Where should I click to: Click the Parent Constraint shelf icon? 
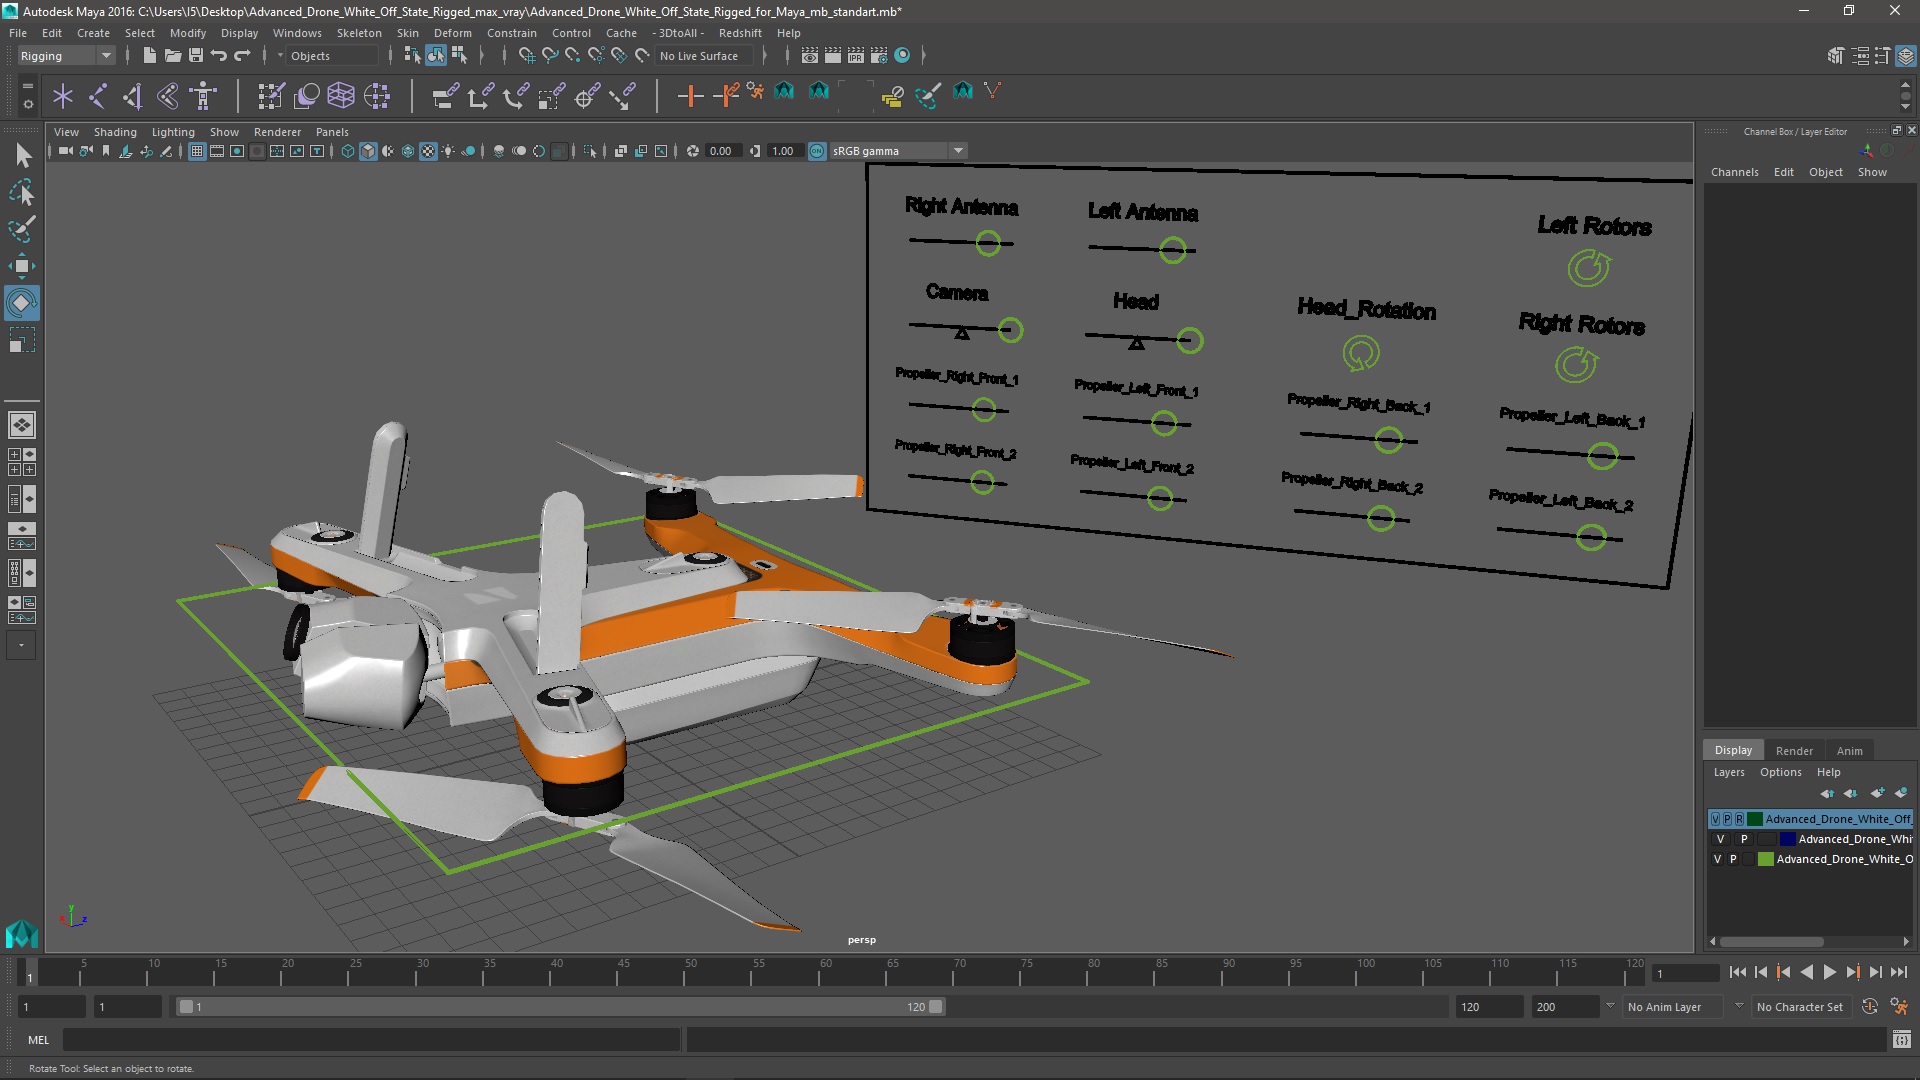[446, 96]
